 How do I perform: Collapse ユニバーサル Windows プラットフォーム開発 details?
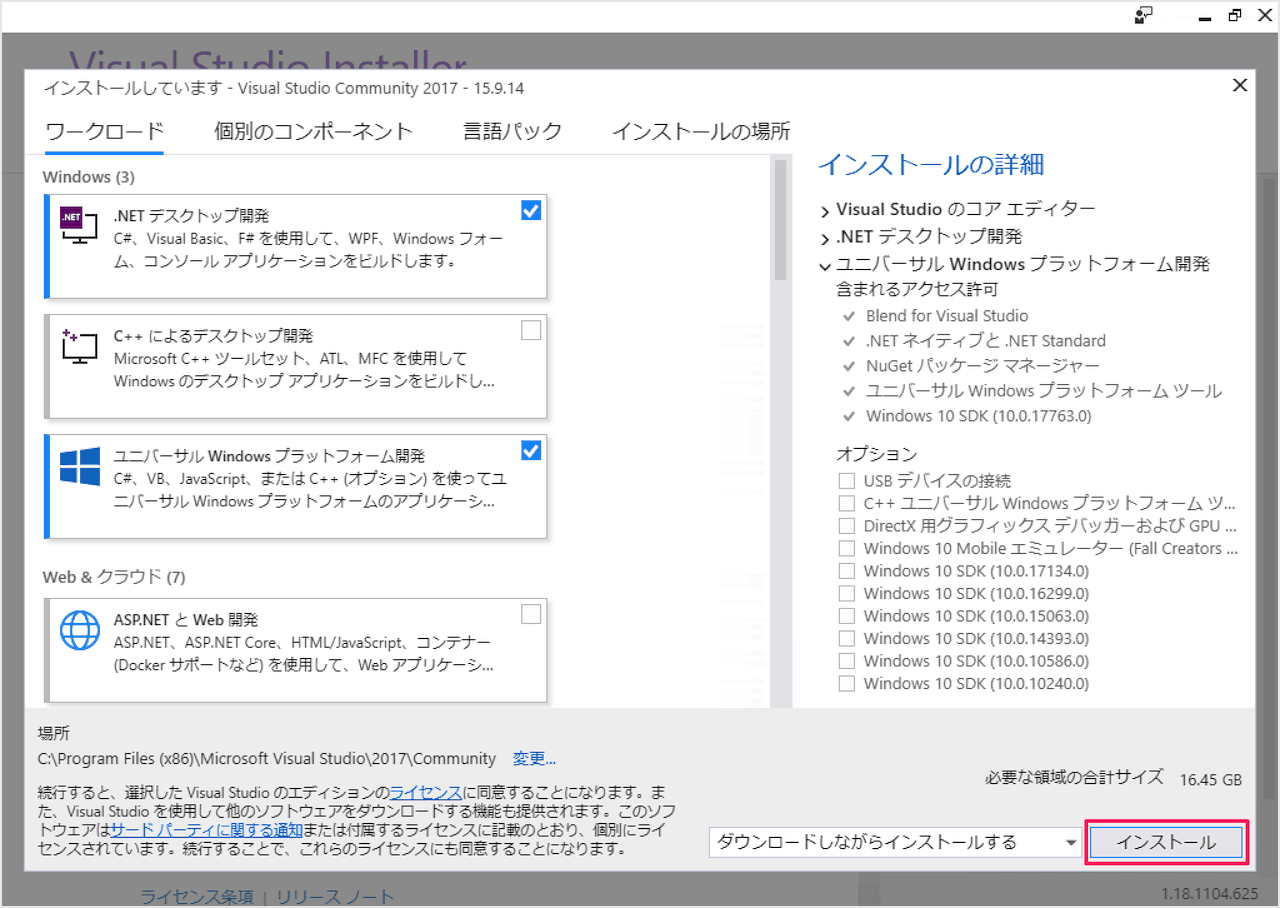[x=825, y=266]
